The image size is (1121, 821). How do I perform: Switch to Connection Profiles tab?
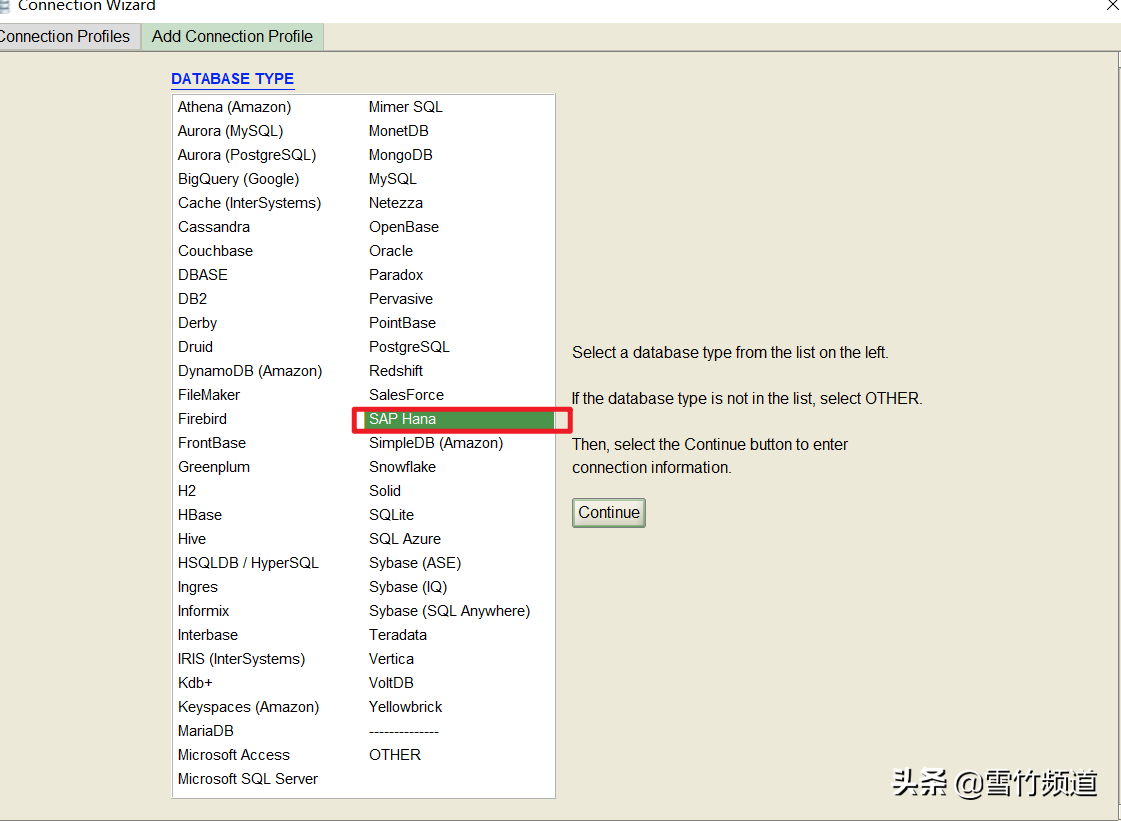point(65,36)
